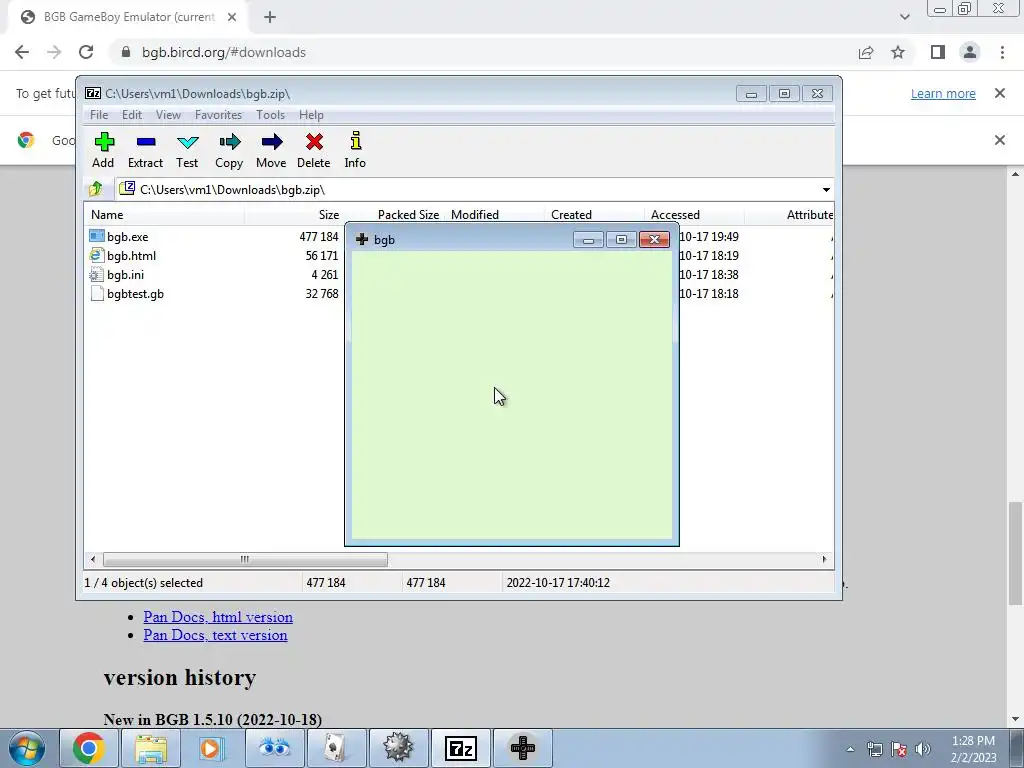Select the Copy toolbar icon in 7-Zip
This screenshot has height=768, width=1024.
tap(229, 150)
